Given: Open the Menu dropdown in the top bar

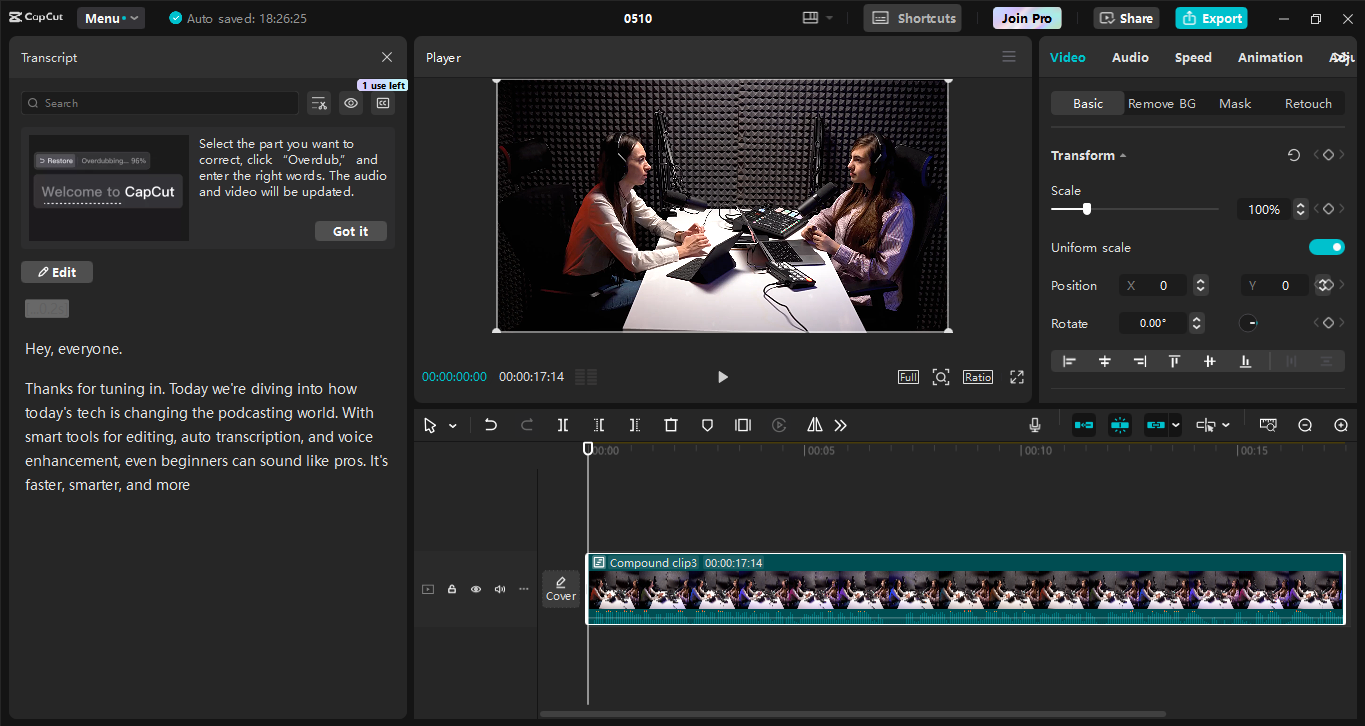Looking at the screenshot, I should click(110, 17).
